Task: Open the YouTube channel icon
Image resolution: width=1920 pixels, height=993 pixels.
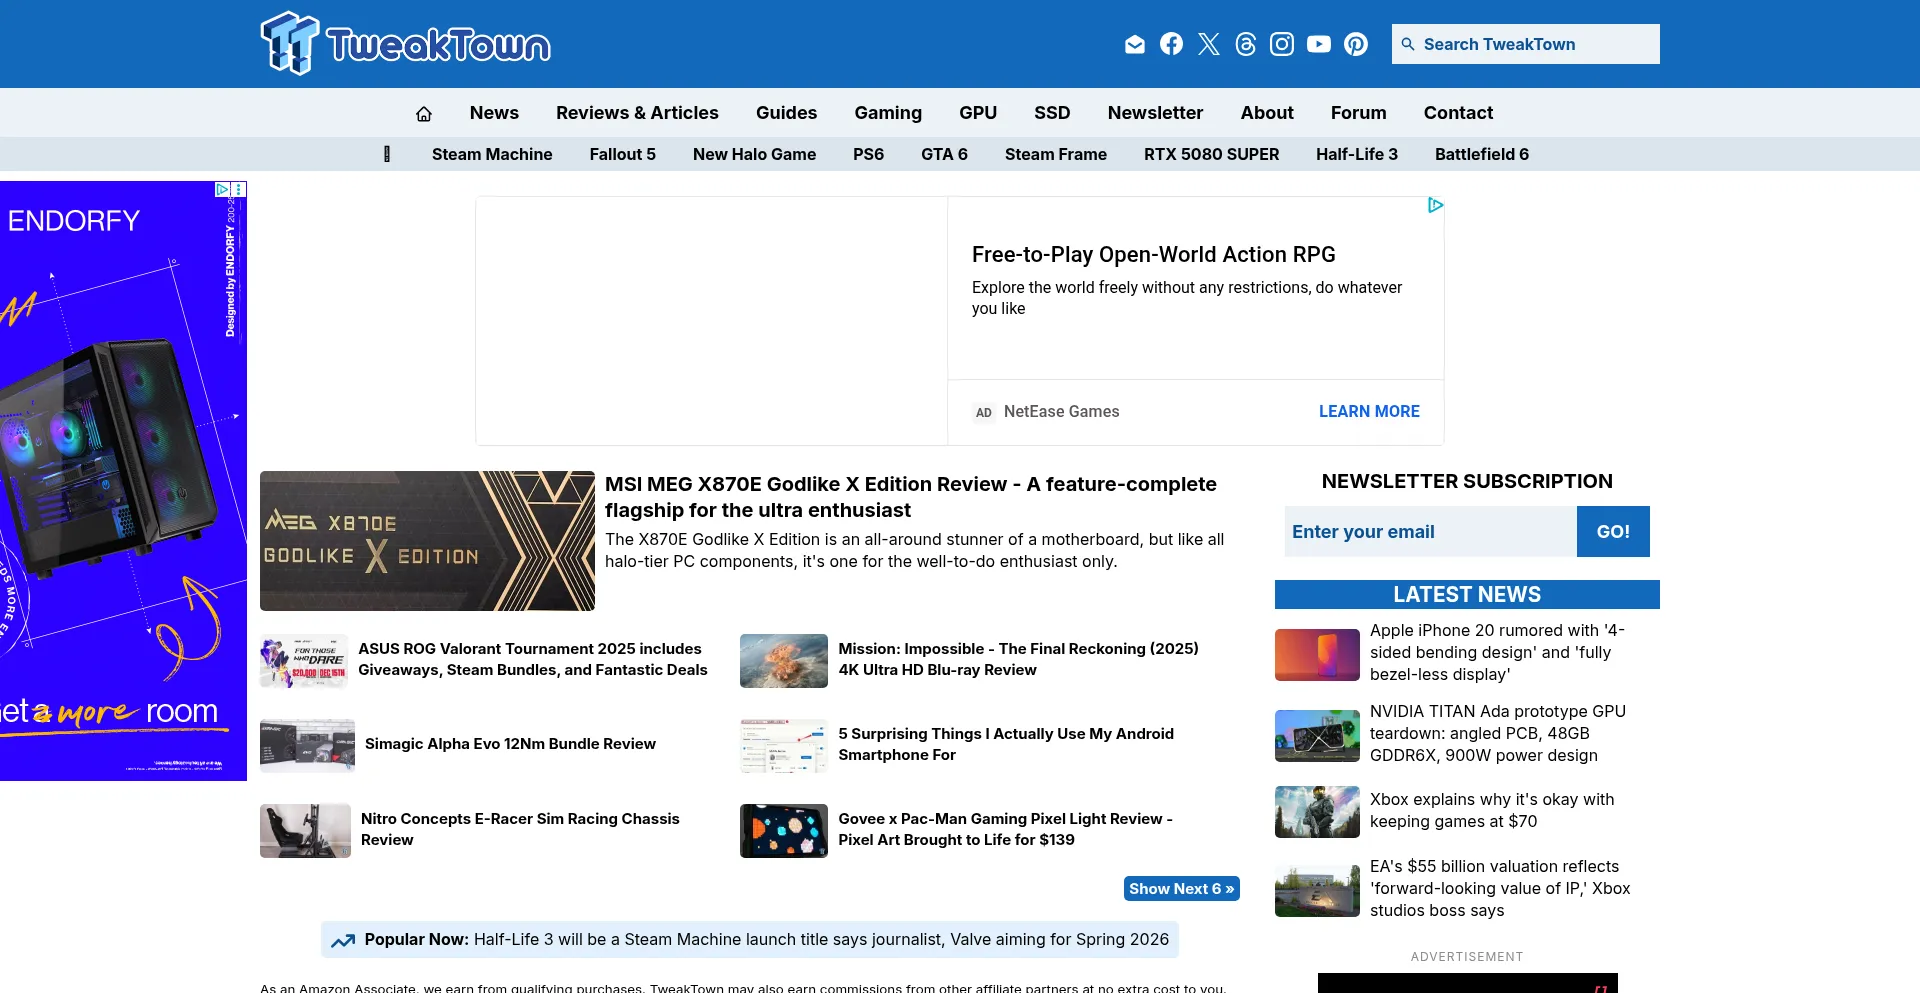Action: point(1319,44)
